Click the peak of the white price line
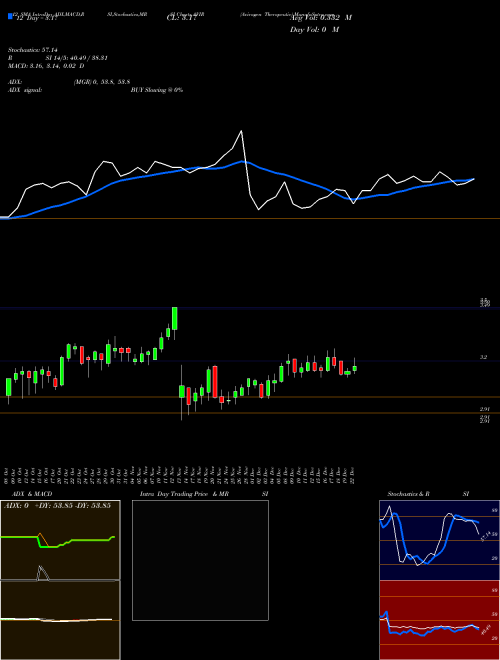This screenshot has width=500, height=660. point(241,131)
